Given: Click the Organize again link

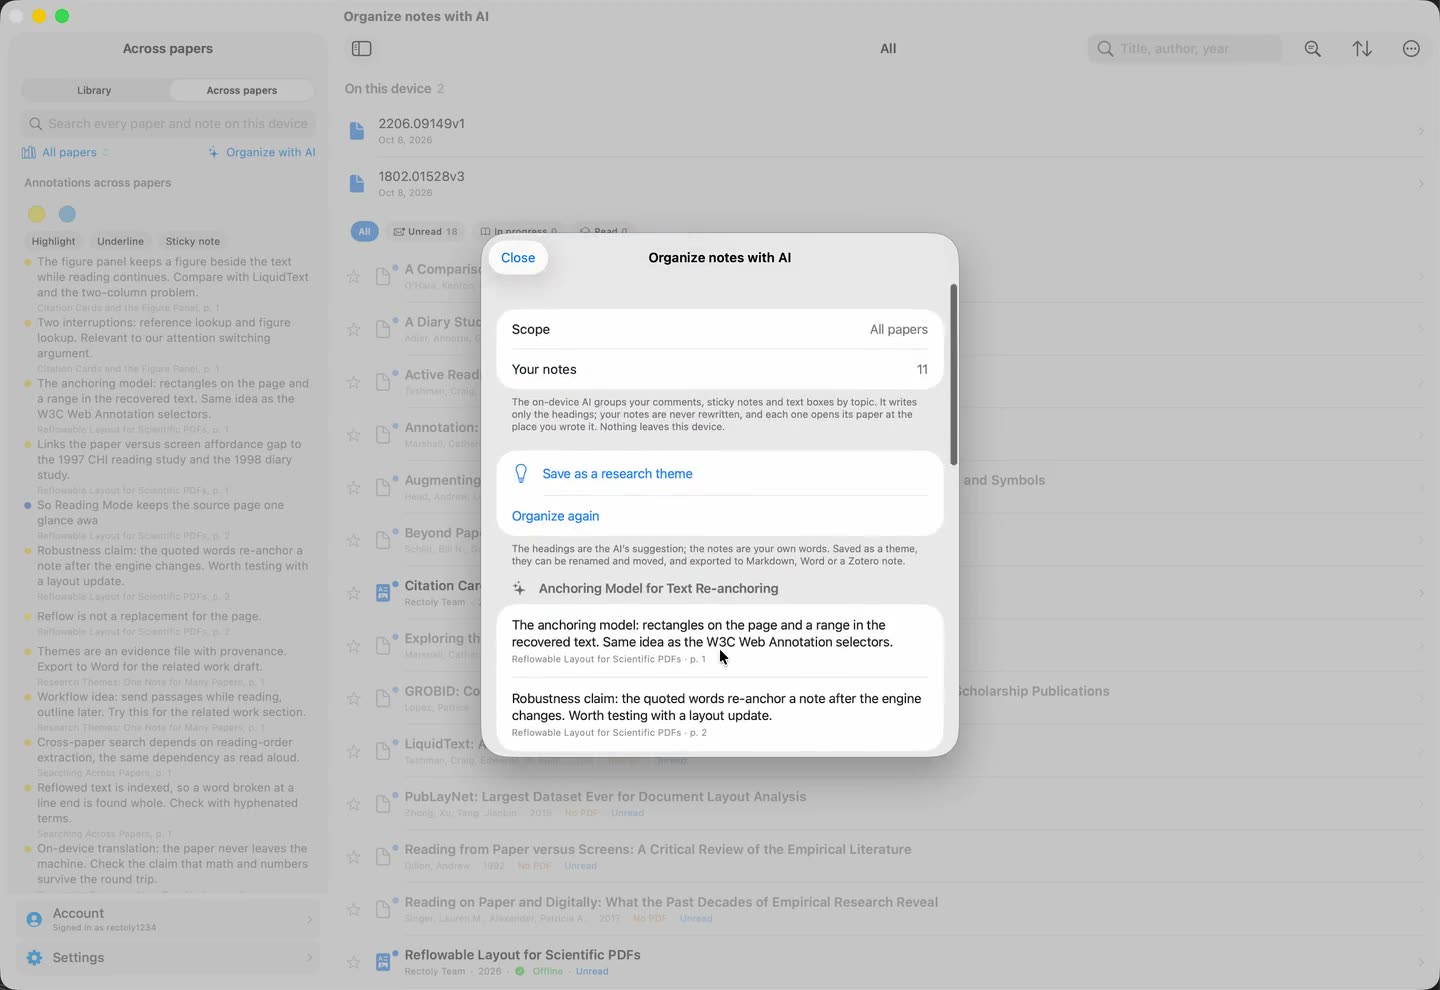Looking at the screenshot, I should [555, 516].
